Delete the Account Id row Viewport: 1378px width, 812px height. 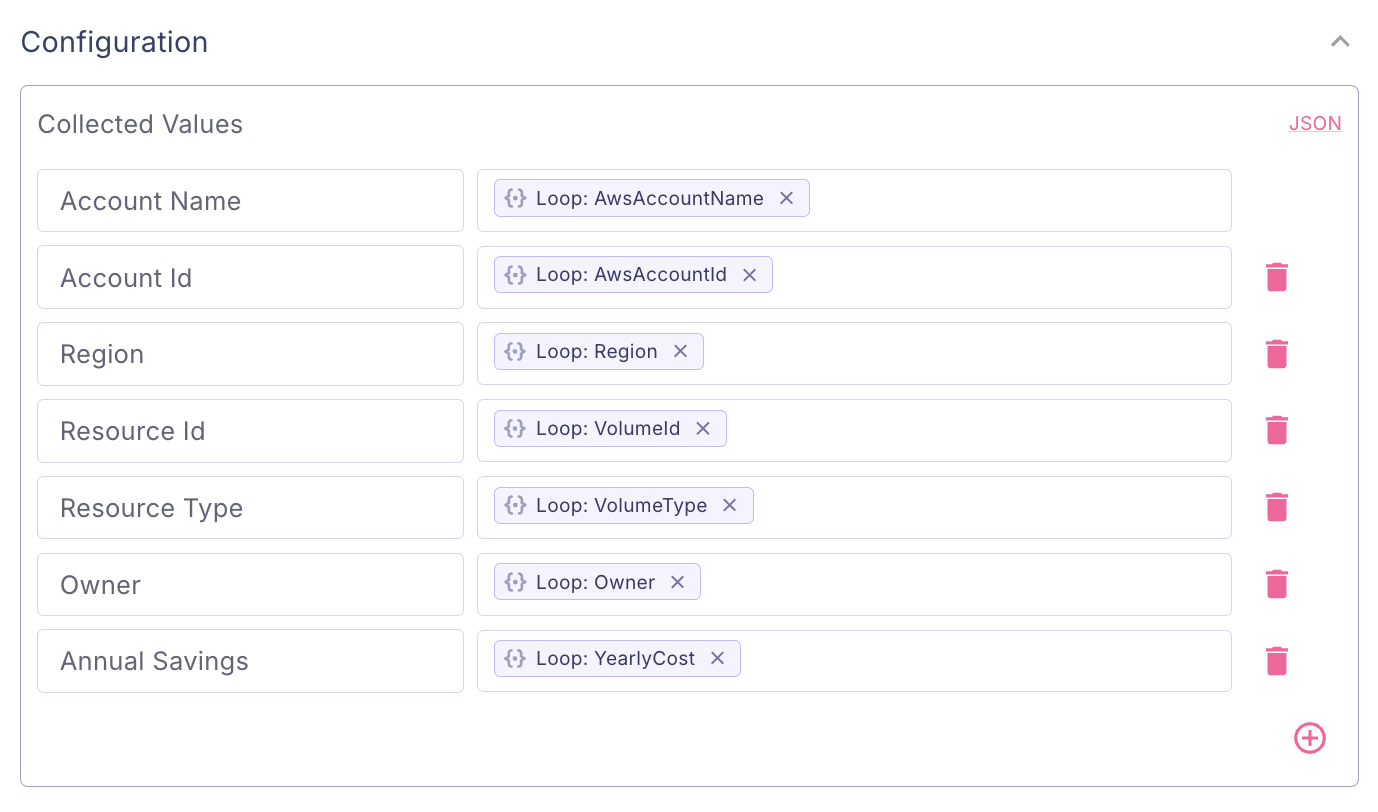point(1276,277)
